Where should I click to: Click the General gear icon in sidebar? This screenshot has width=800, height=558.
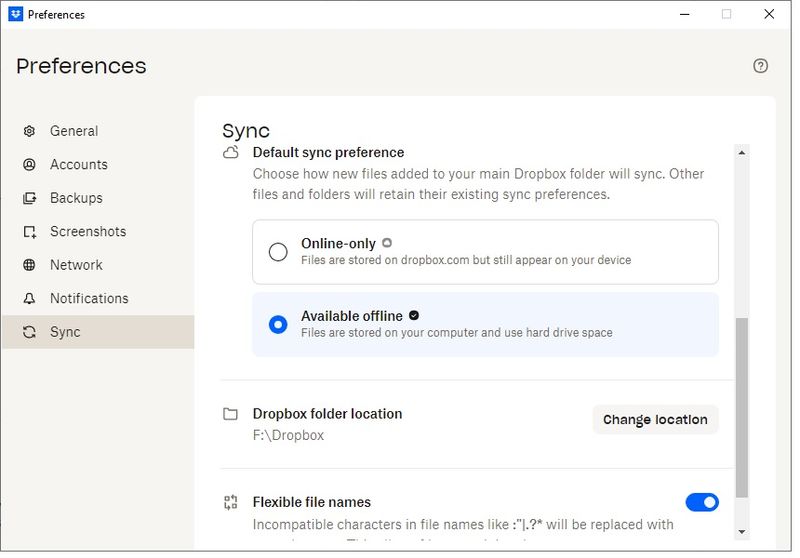[29, 131]
